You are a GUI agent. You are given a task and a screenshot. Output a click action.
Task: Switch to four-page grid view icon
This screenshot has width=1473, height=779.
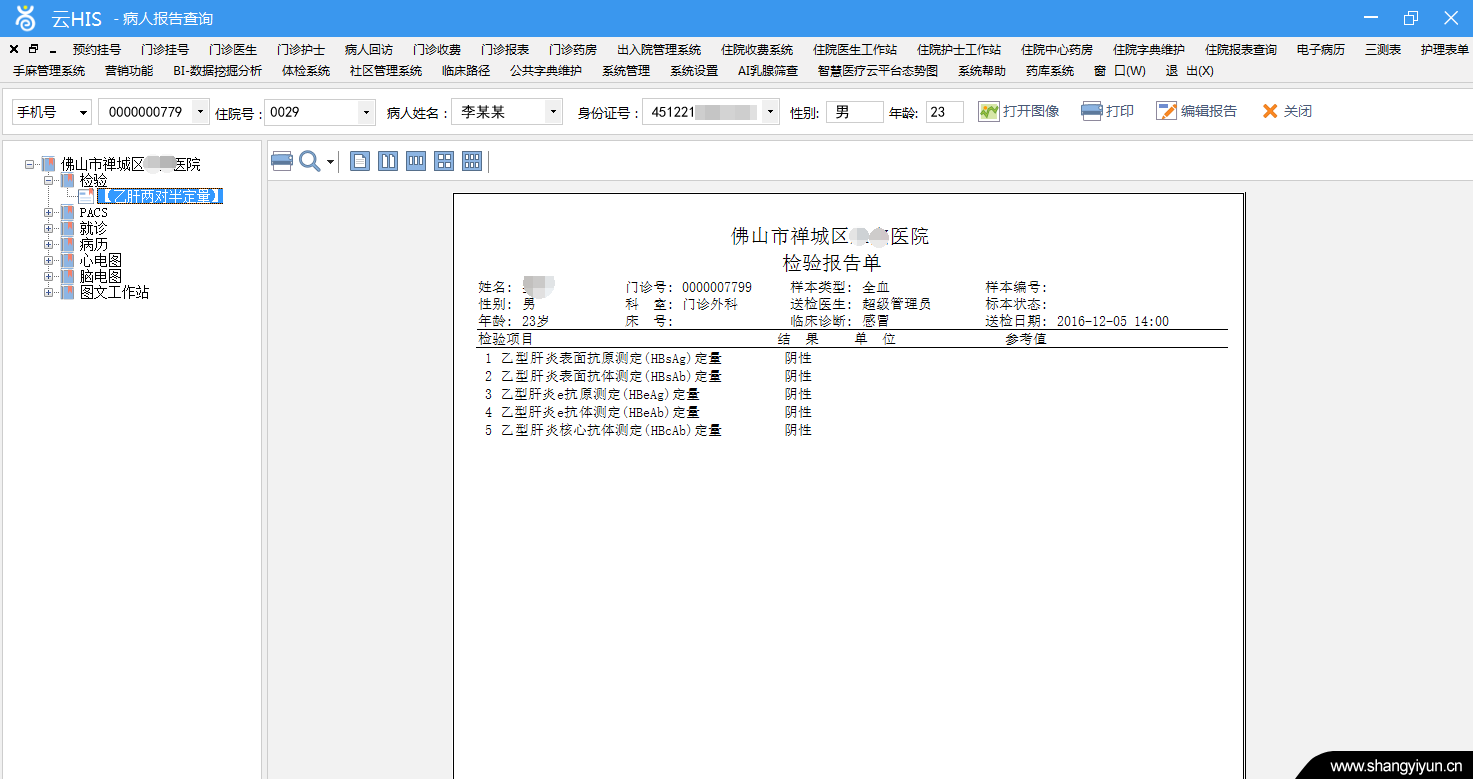(444, 161)
